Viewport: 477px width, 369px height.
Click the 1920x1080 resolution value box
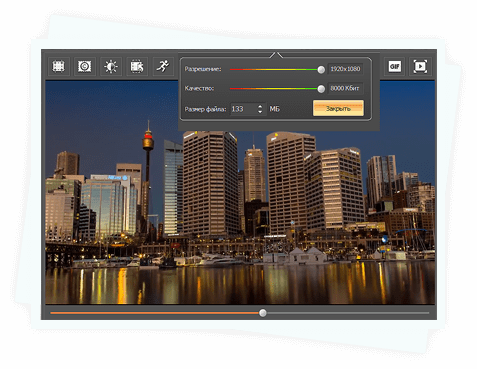345,69
